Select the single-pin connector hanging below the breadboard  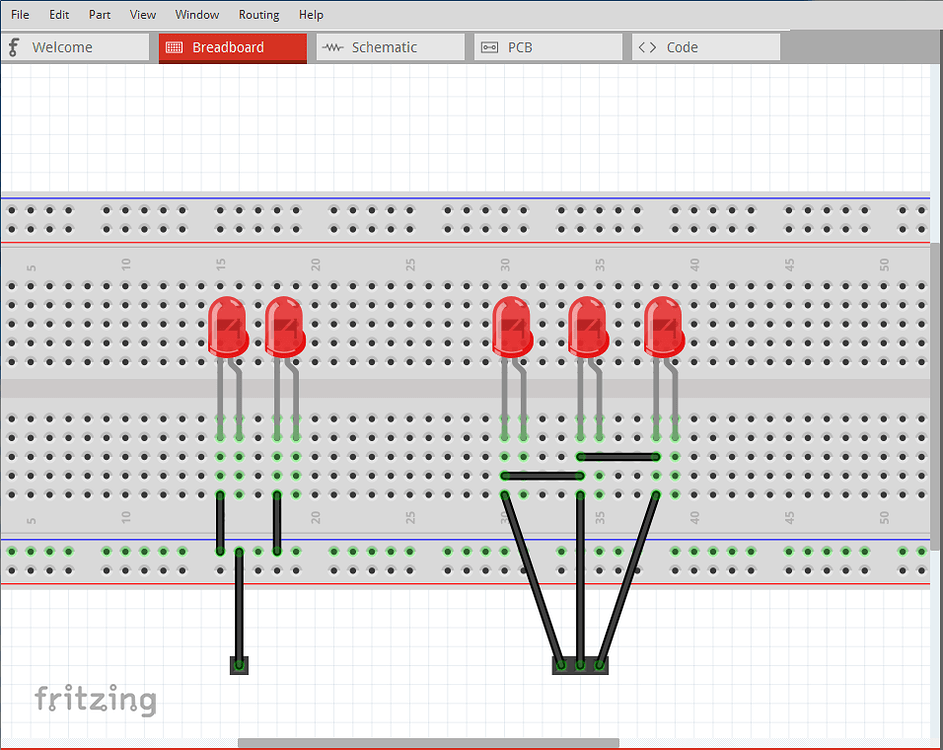[239, 663]
